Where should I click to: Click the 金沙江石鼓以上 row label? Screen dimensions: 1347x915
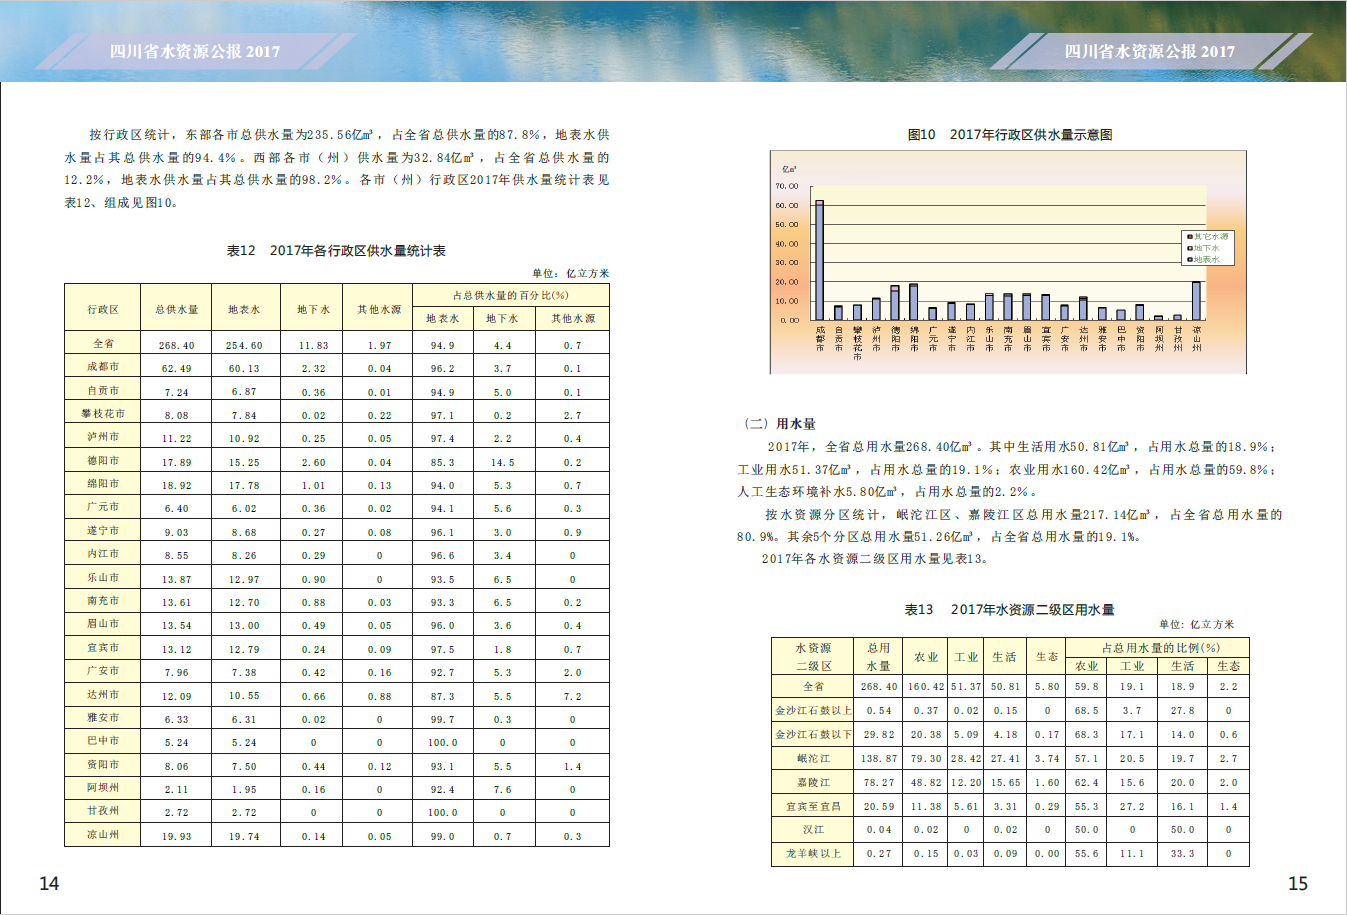[x=813, y=711]
